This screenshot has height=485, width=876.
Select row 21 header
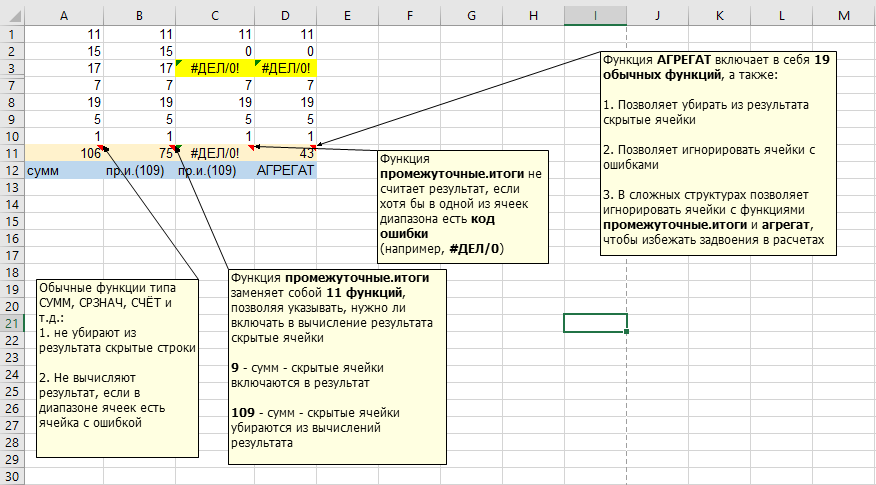pos(12,323)
